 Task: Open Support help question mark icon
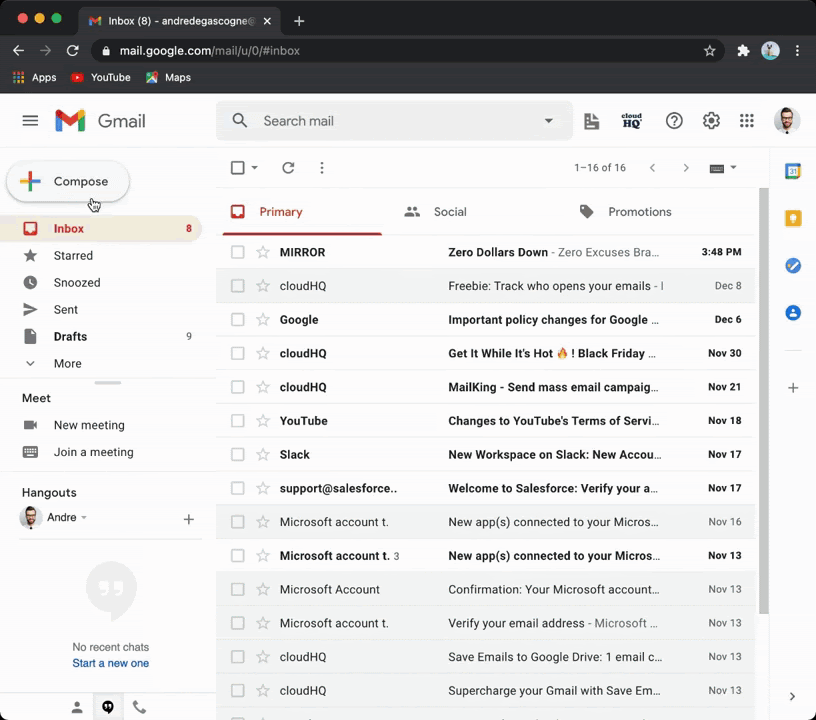coord(674,121)
